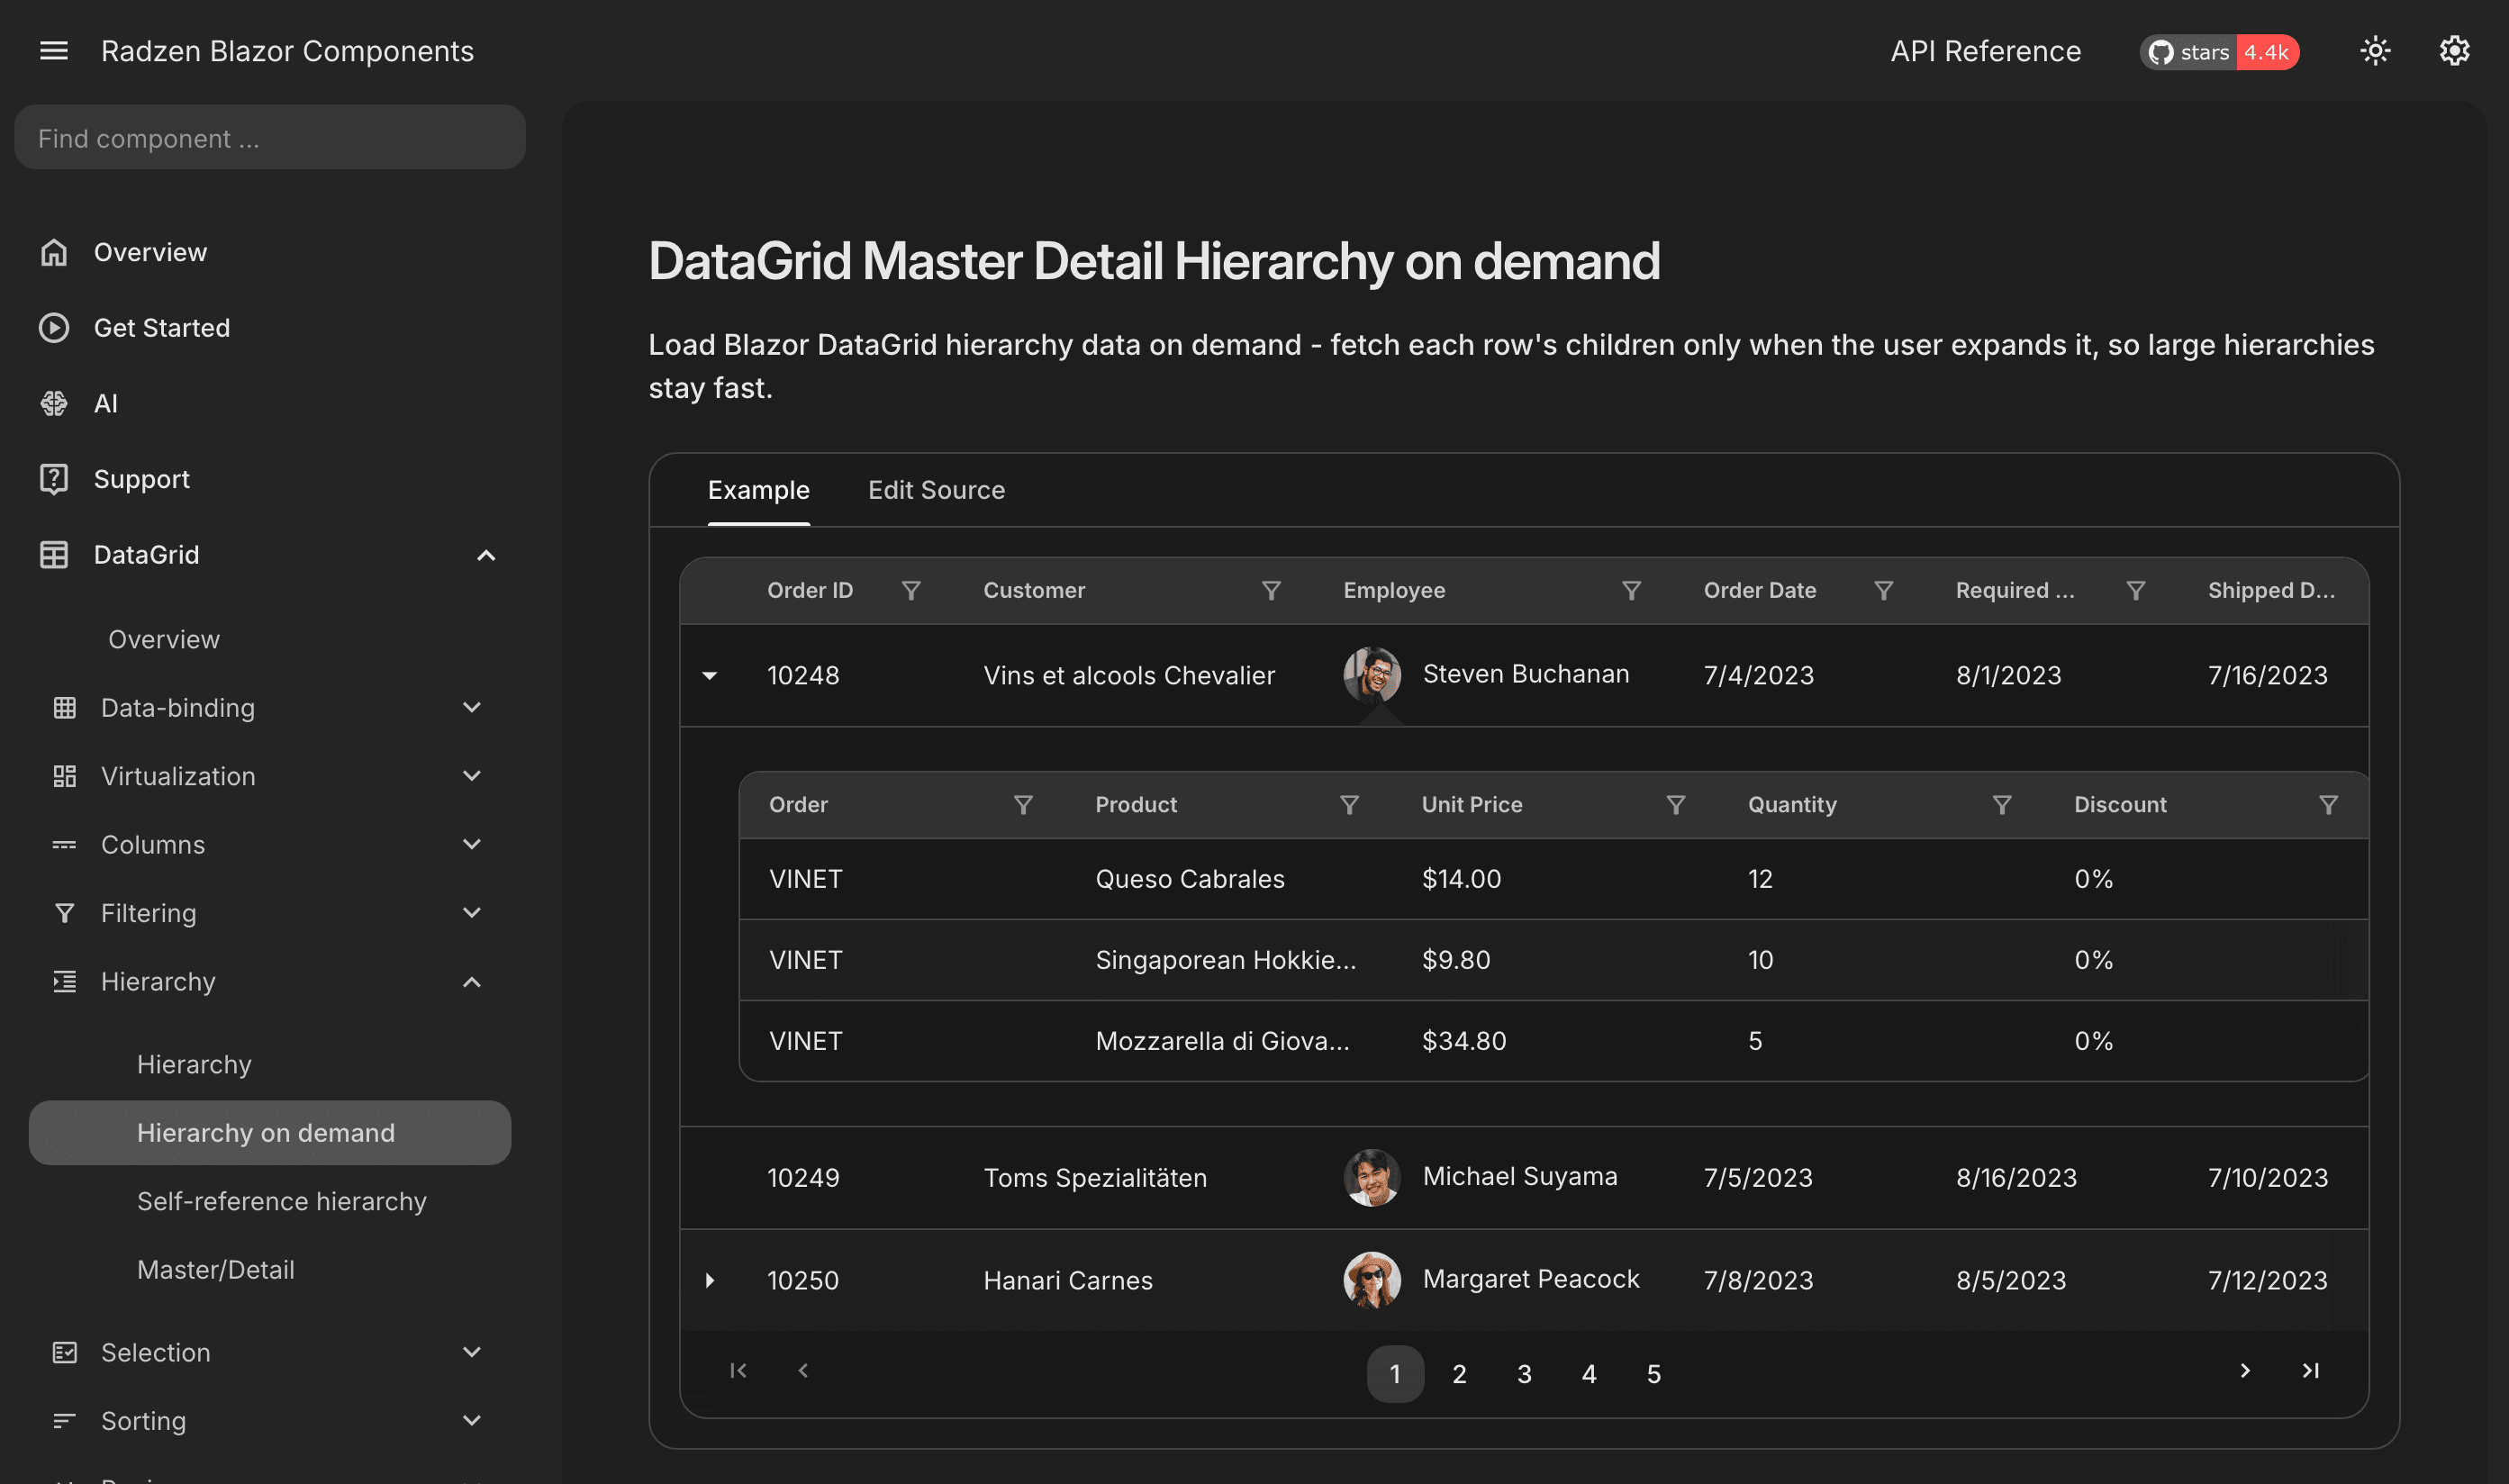Expand the Sorting sidebar group
Viewport: 2509px width, 1484px height.
click(472, 1421)
